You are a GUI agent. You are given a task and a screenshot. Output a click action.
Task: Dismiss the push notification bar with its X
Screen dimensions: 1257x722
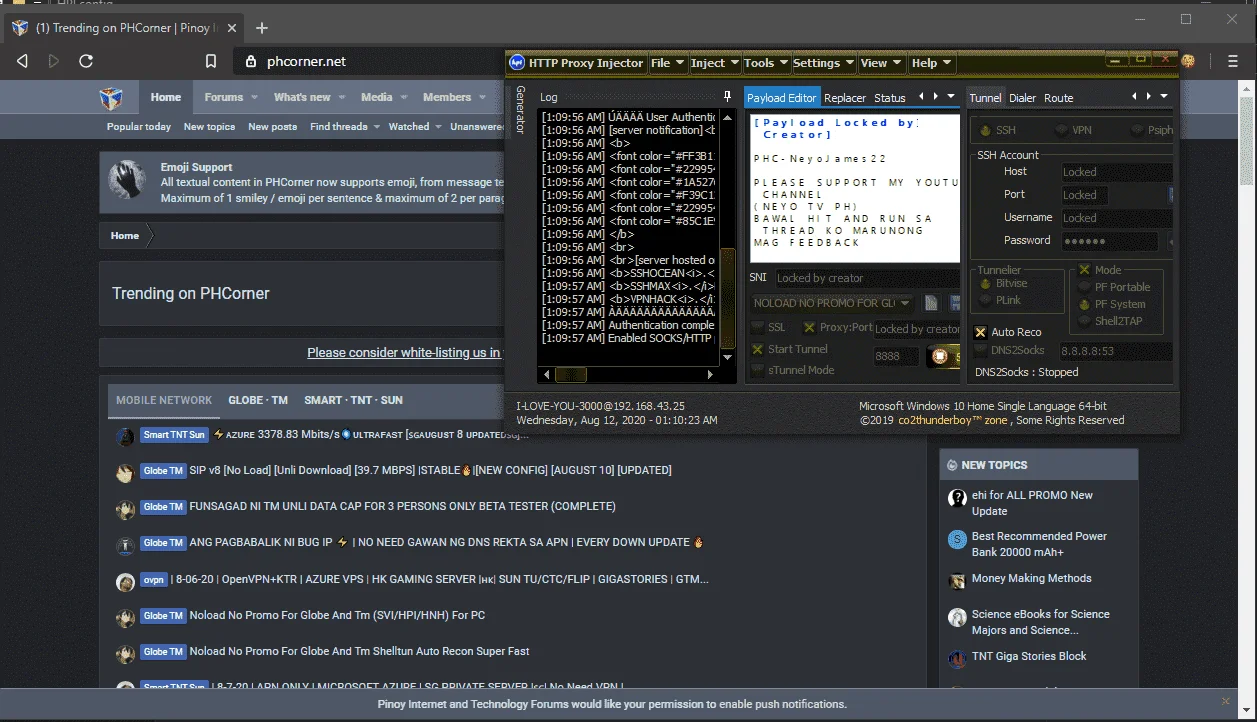pos(1226,701)
